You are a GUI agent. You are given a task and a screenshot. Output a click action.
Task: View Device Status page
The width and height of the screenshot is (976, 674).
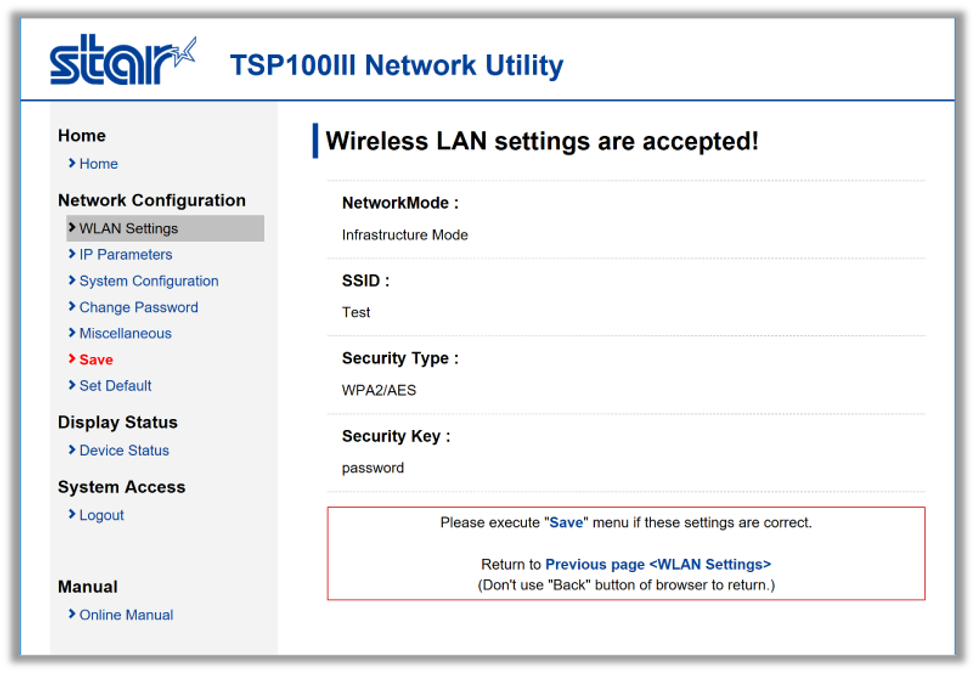coord(124,451)
